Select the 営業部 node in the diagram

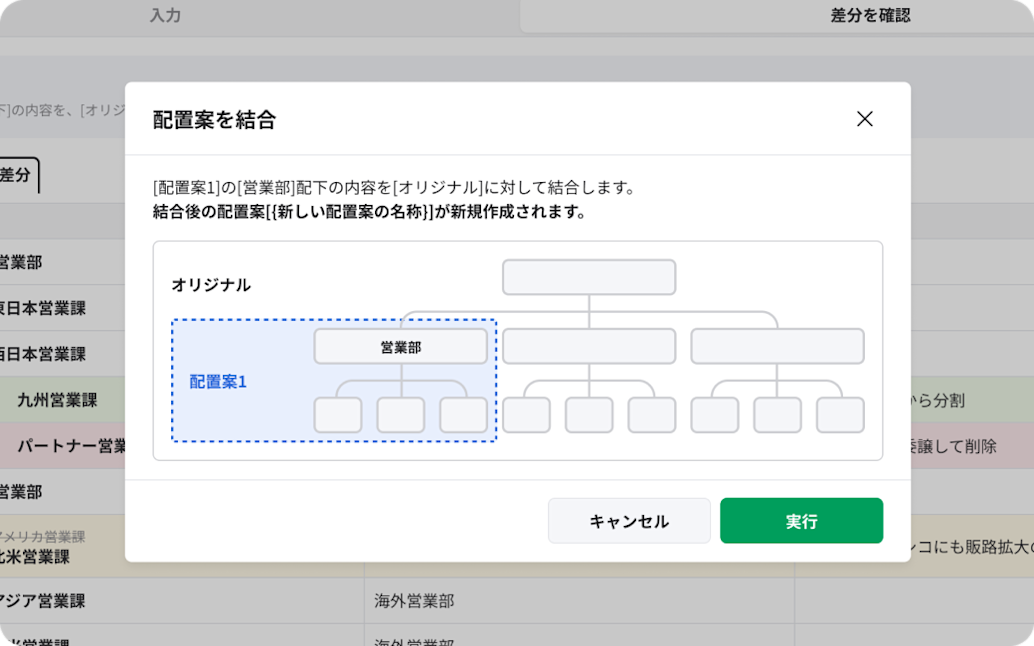point(400,346)
